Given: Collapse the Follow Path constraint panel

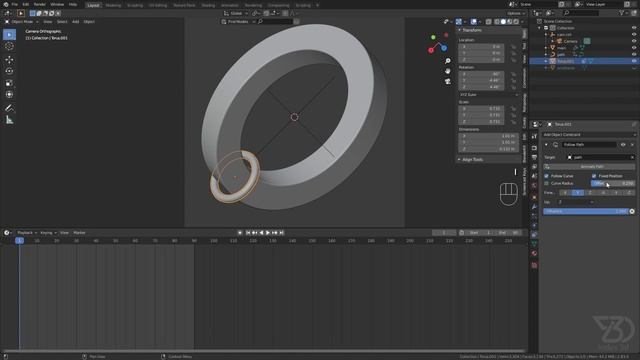Looking at the screenshot, I should pyautogui.click(x=546, y=144).
